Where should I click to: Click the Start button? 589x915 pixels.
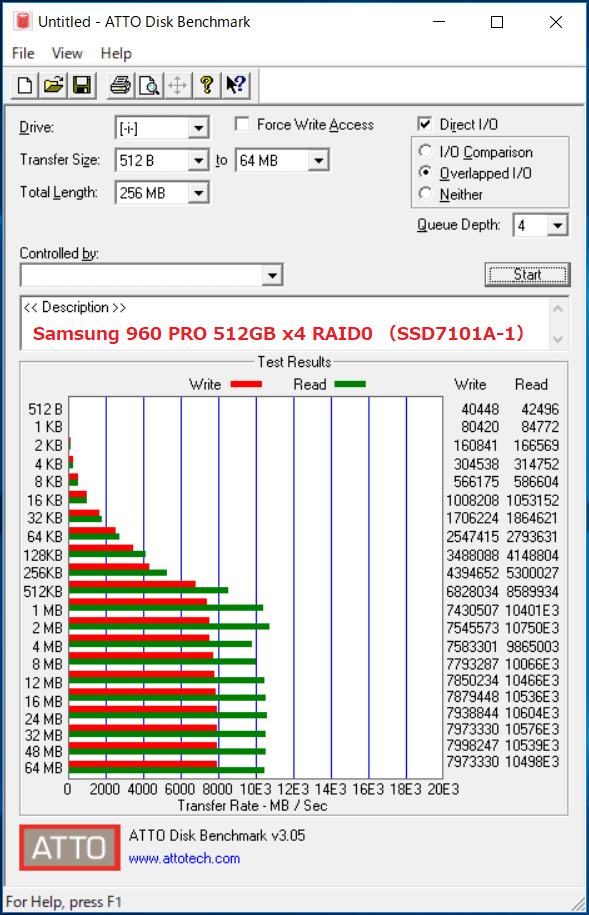pyautogui.click(x=527, y=275)
